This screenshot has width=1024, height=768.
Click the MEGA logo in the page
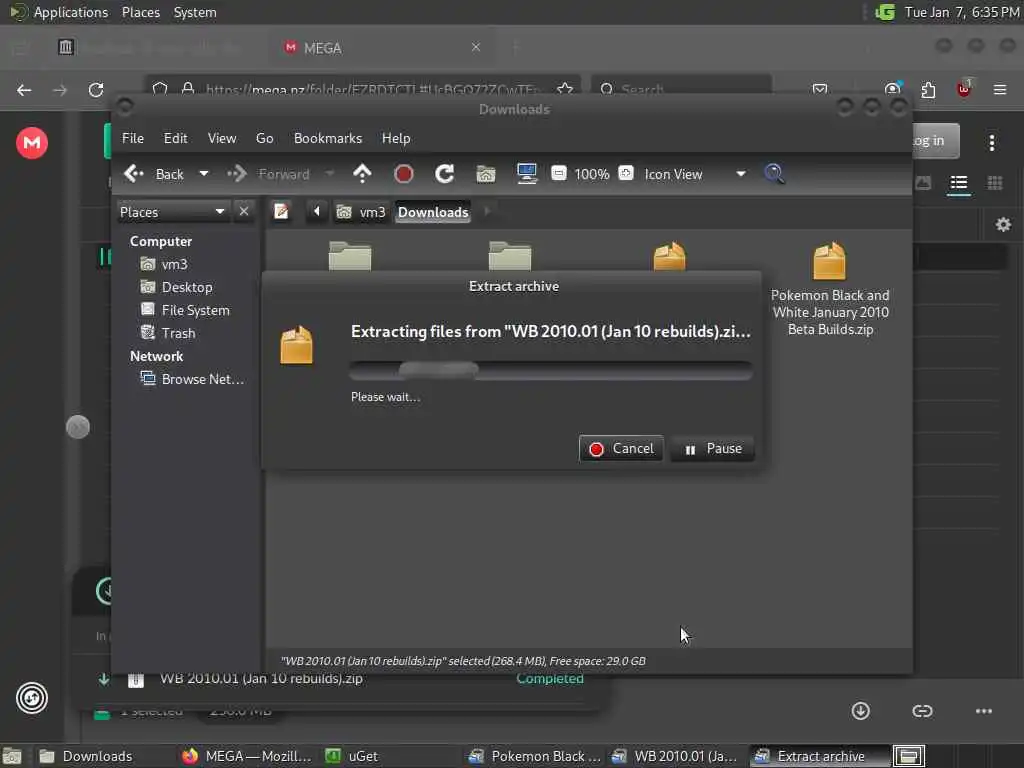(32, 143)
